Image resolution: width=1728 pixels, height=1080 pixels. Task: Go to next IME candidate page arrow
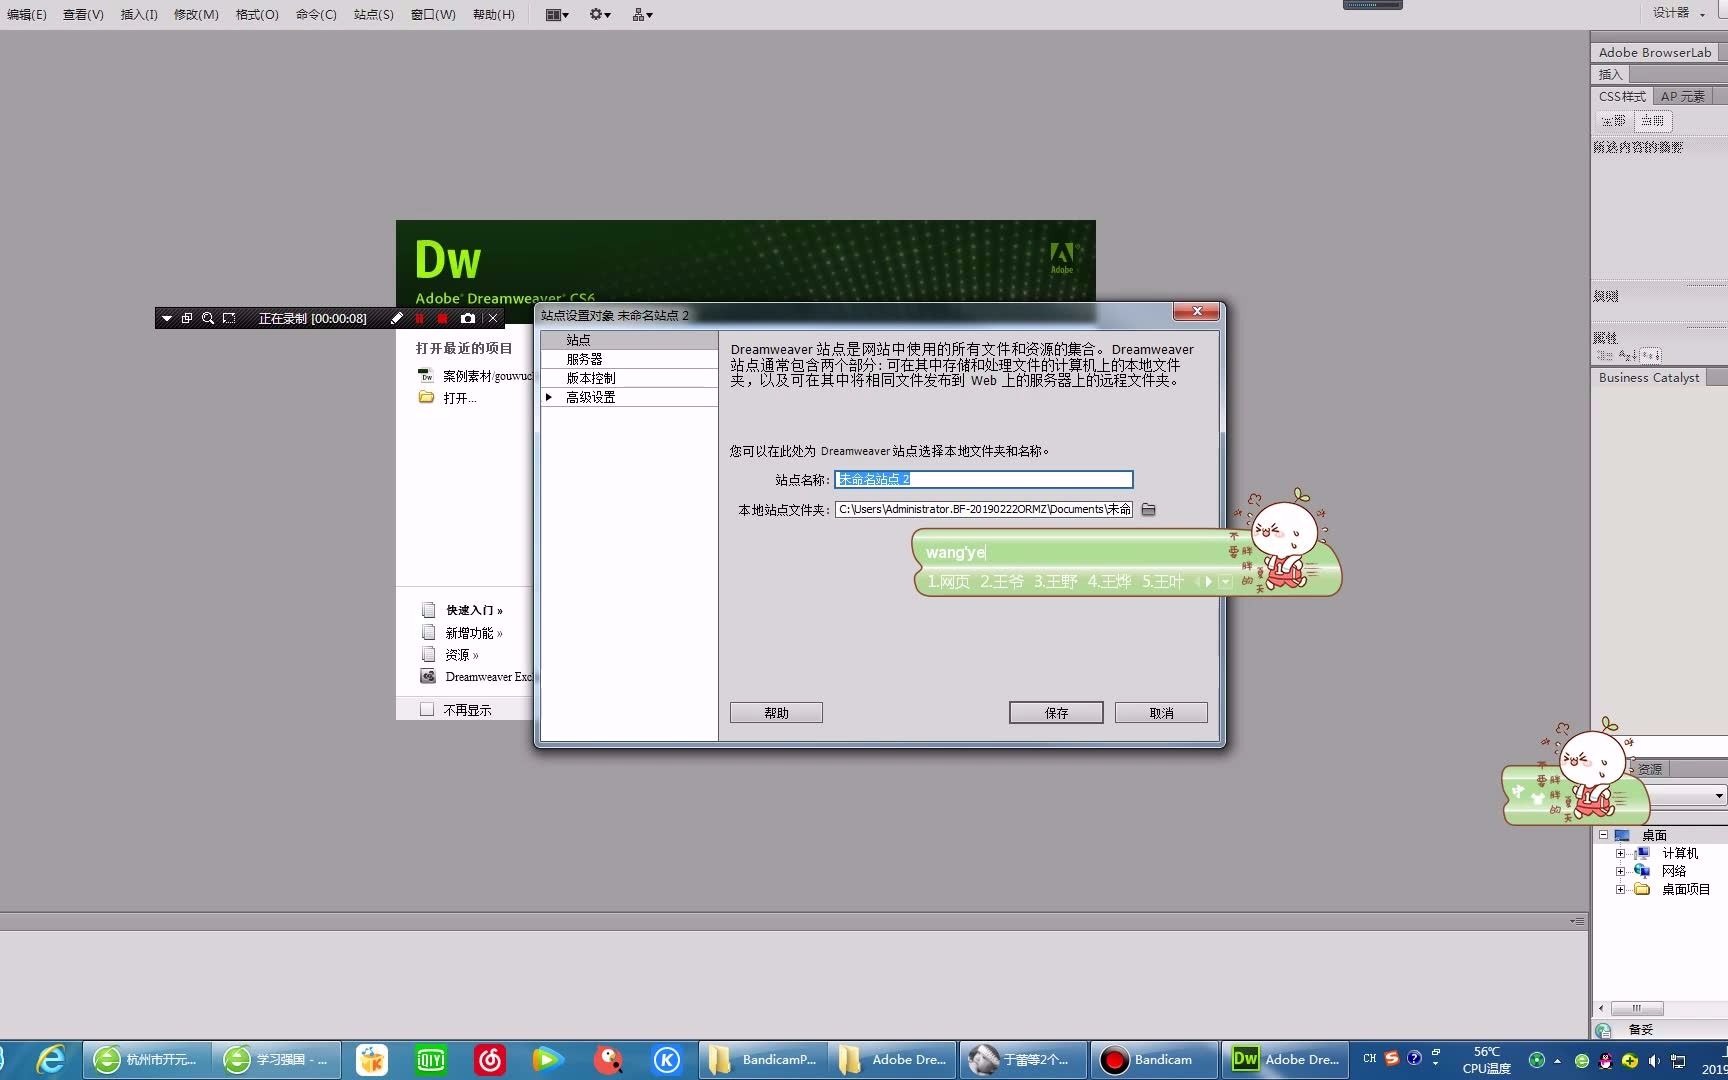pos(1209,581)
